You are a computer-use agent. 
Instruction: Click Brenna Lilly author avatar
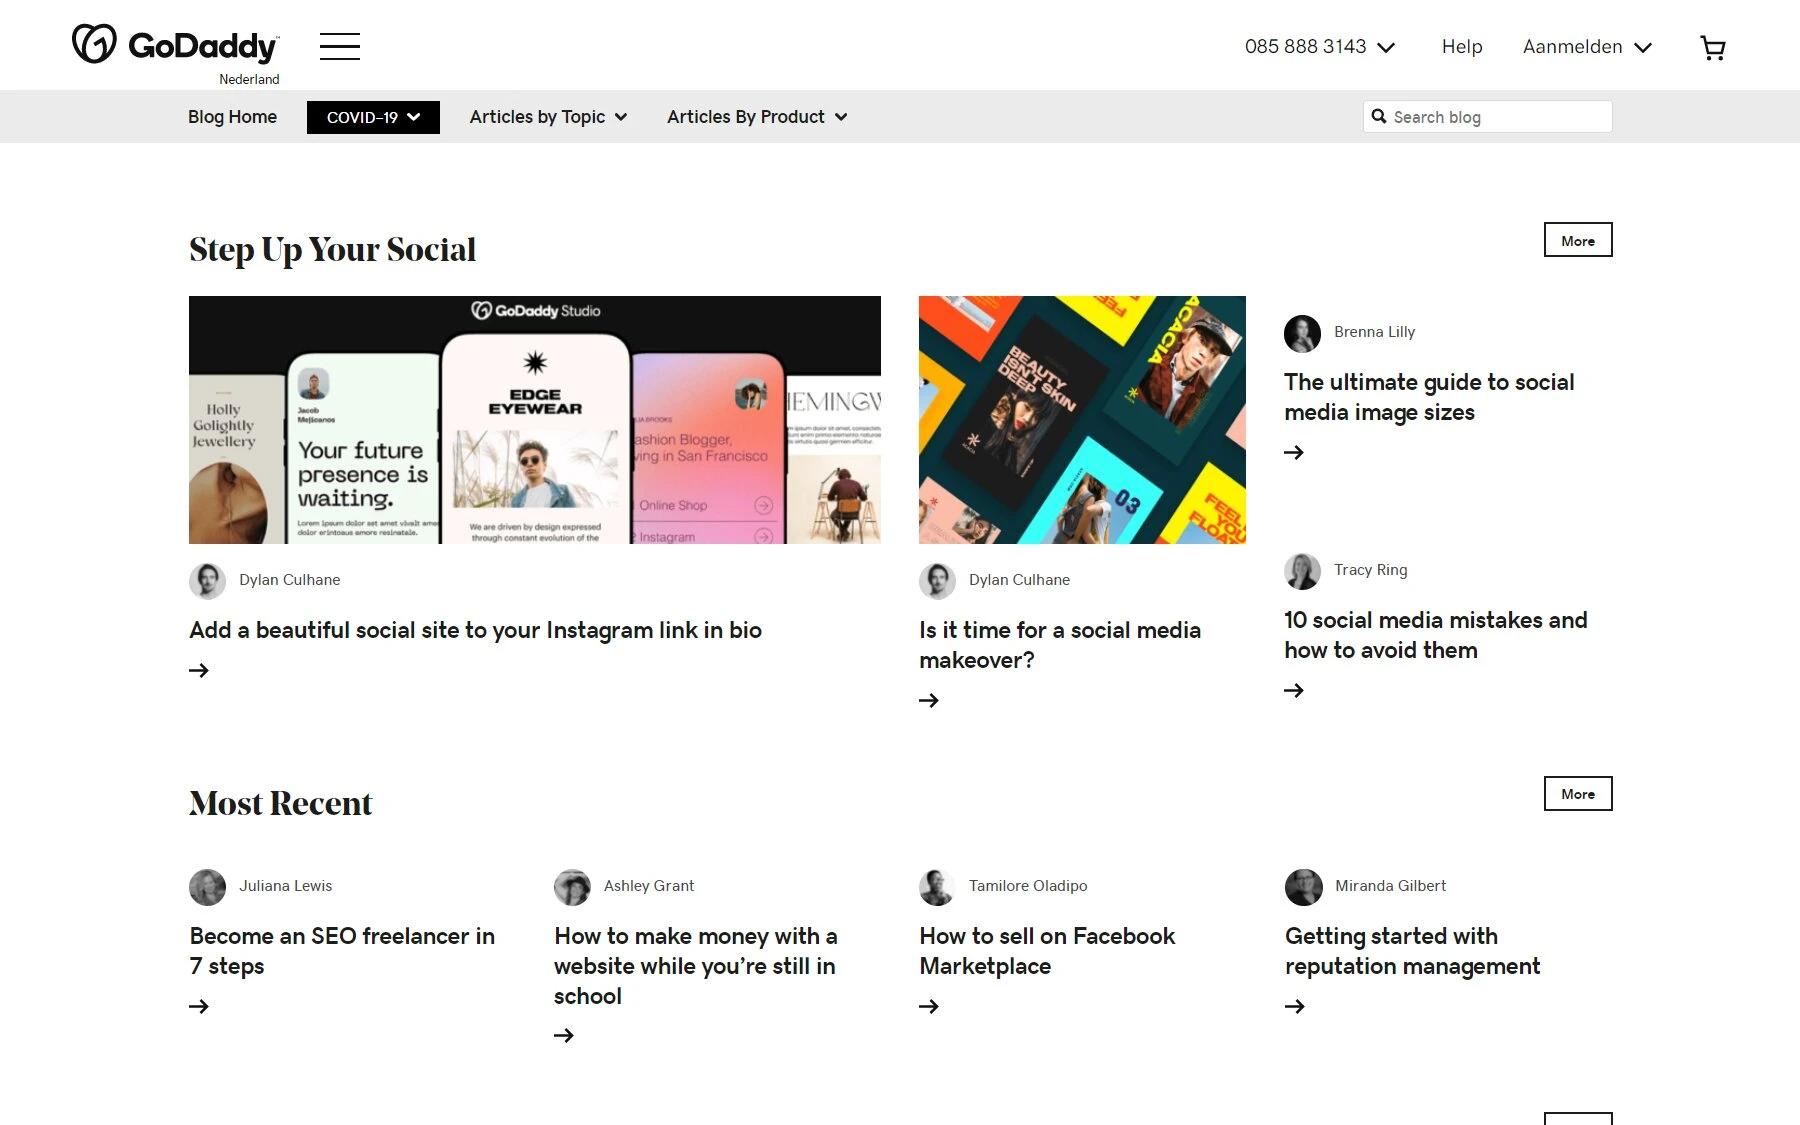click(x=1302, y=333)
